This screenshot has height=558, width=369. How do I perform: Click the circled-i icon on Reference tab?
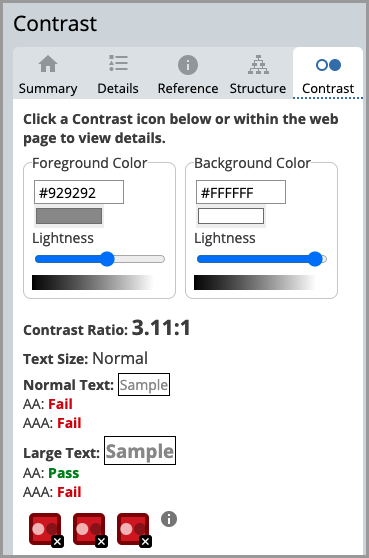tap(188, 65)
